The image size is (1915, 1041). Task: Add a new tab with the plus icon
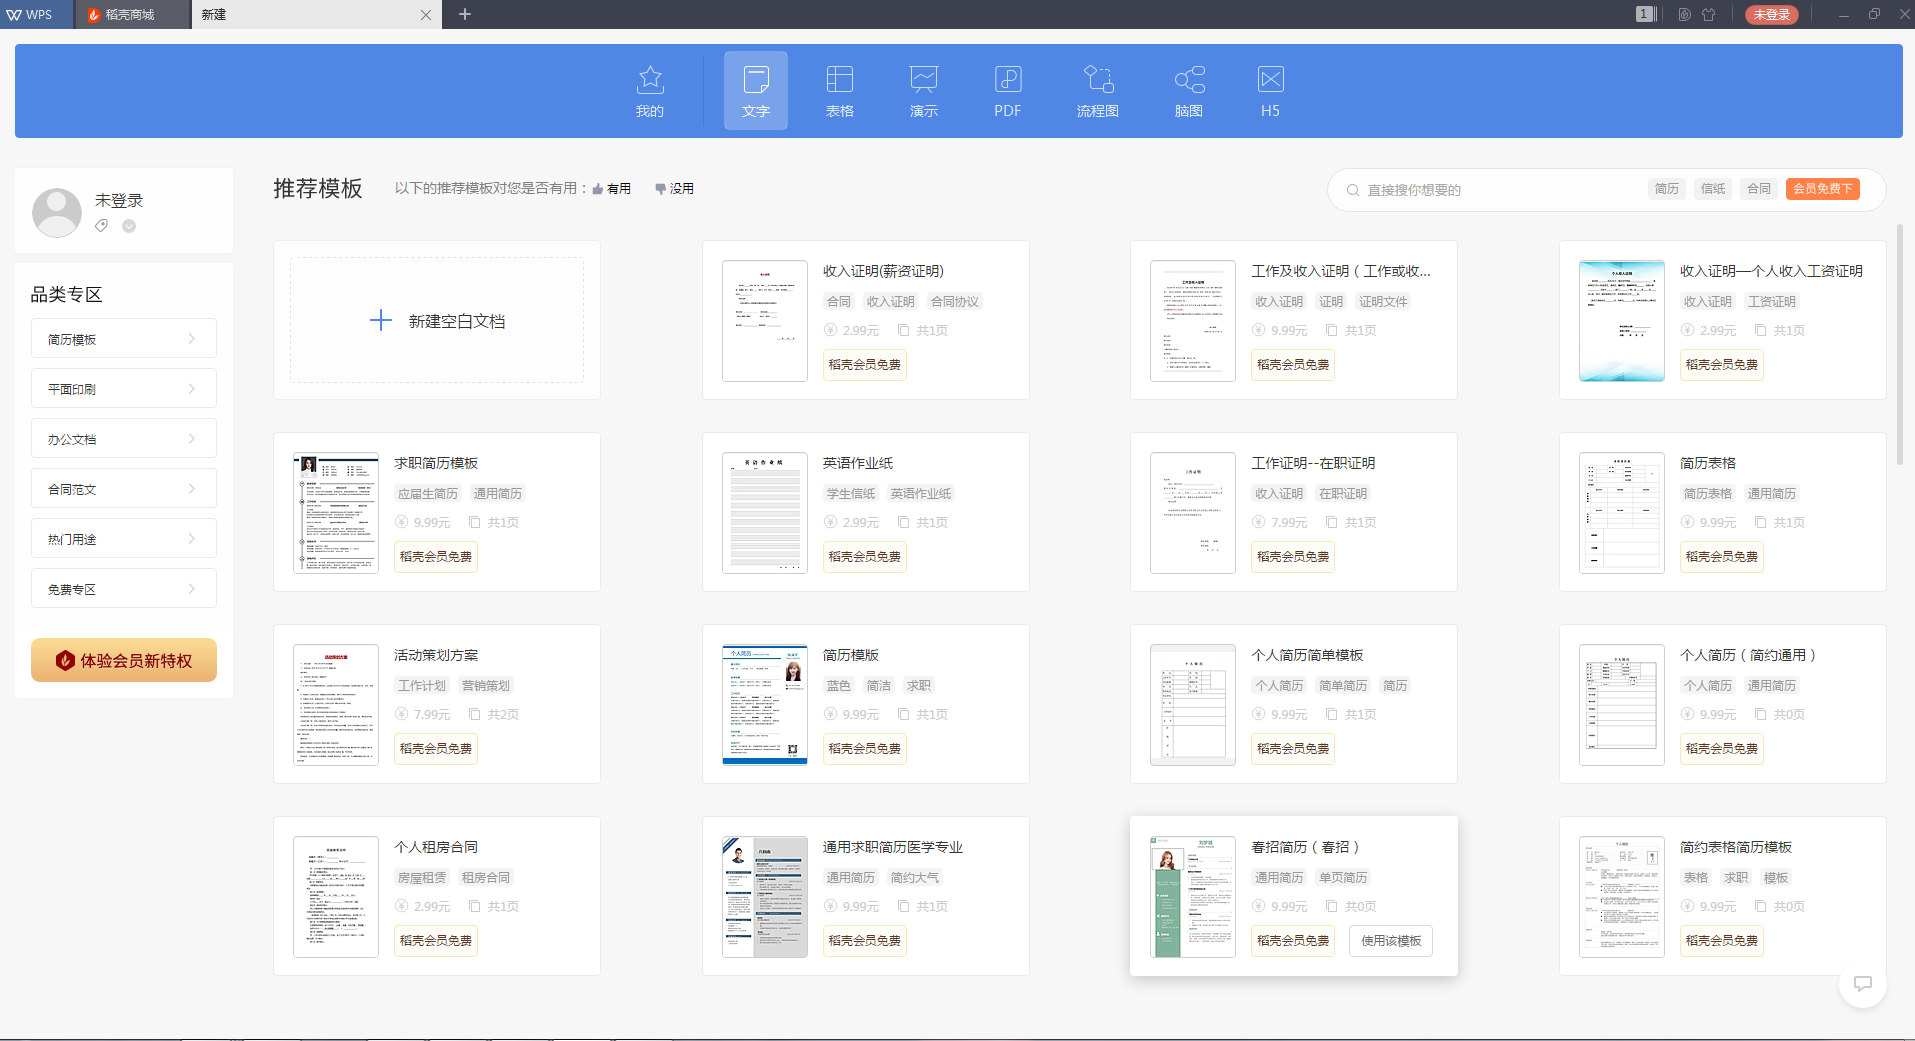pos(464,14)
